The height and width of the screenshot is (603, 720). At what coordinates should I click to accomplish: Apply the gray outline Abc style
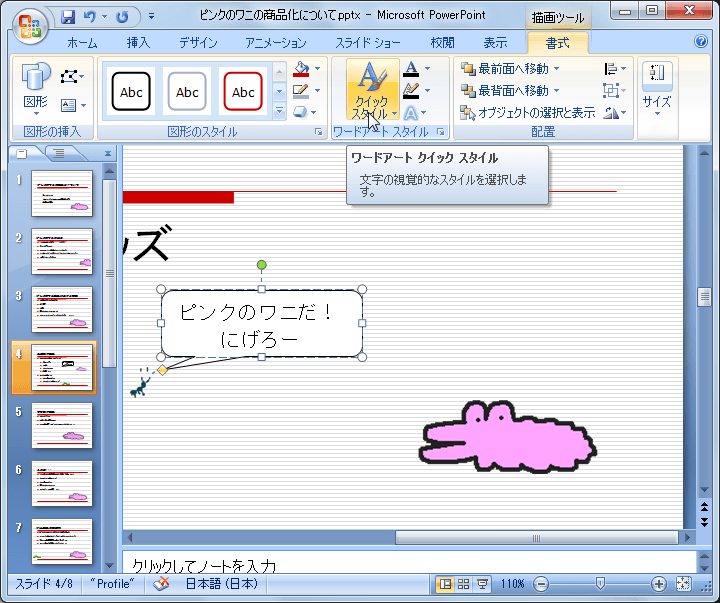[x=187, y=91]
